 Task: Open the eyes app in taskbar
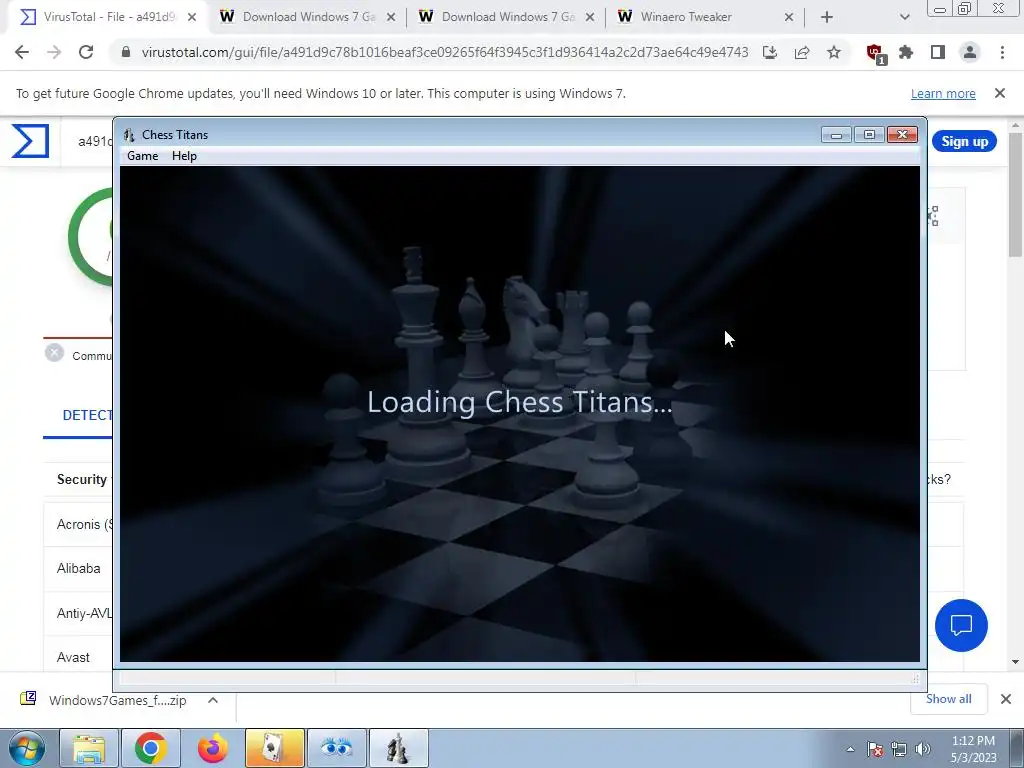tap(337, 748)
